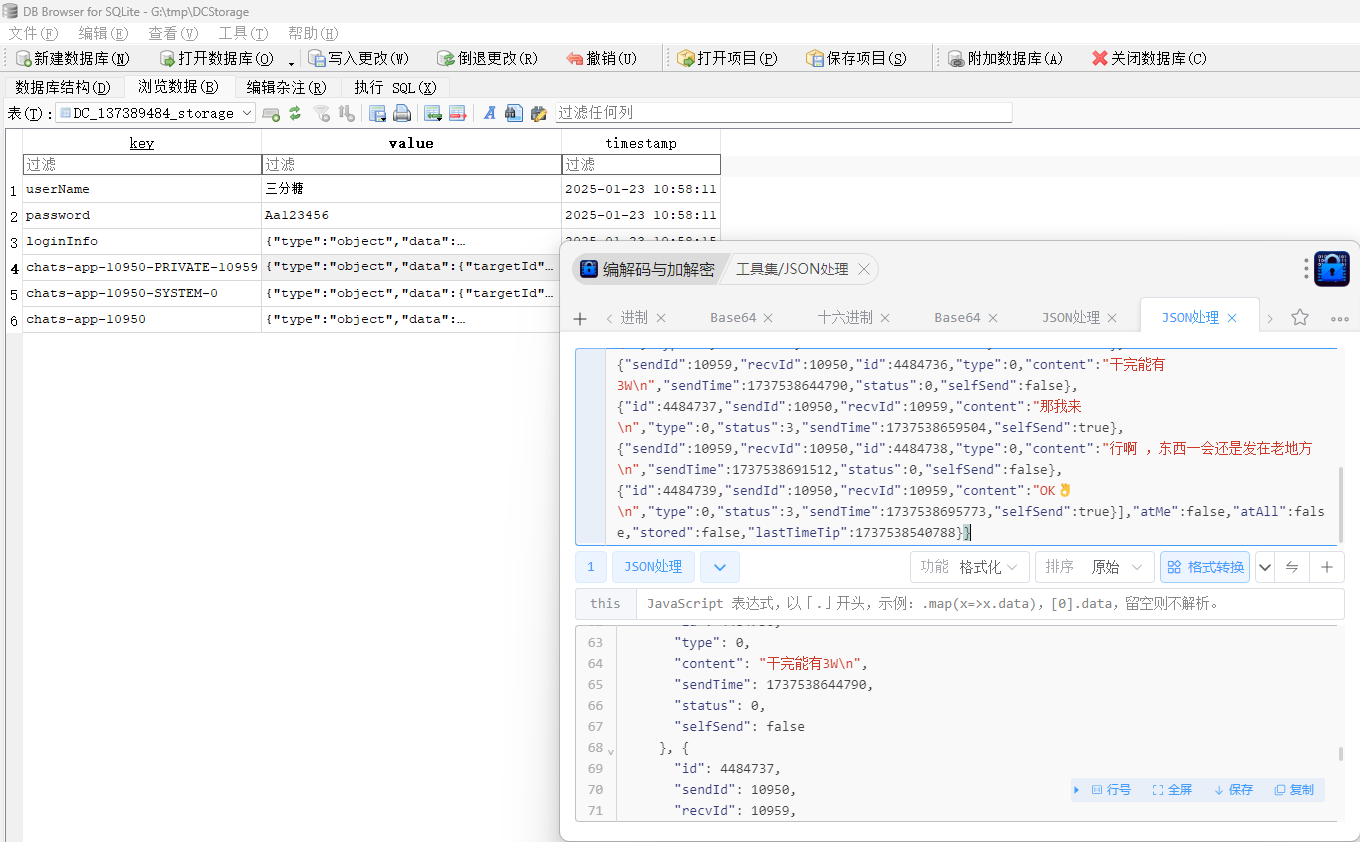Click the refresh table data icon
Viewport: 1360px width, 842px height.
point(295,113)
